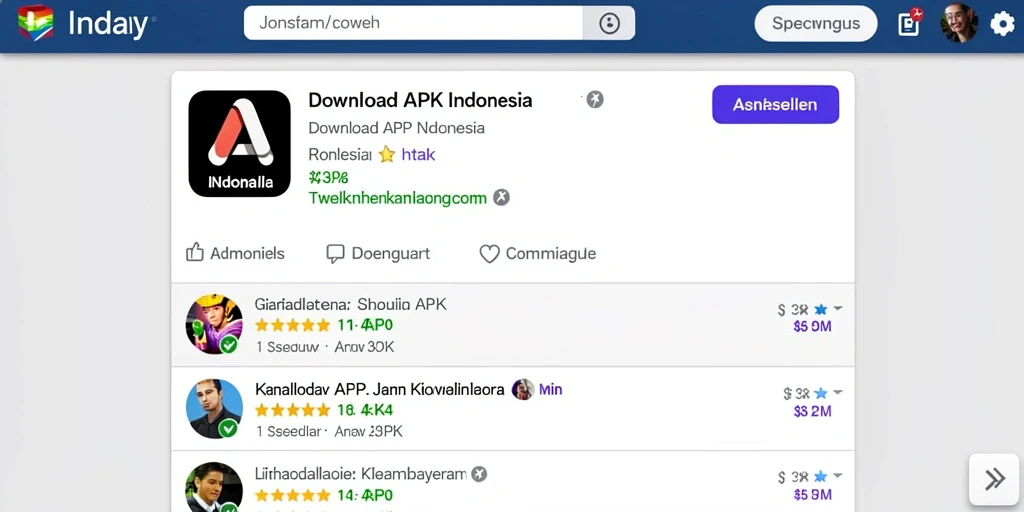Screen dimensions: 1024x512
Task: Expand dropdown arrow in Lithaodallaoie row
Action: click(x=837, y=475)
